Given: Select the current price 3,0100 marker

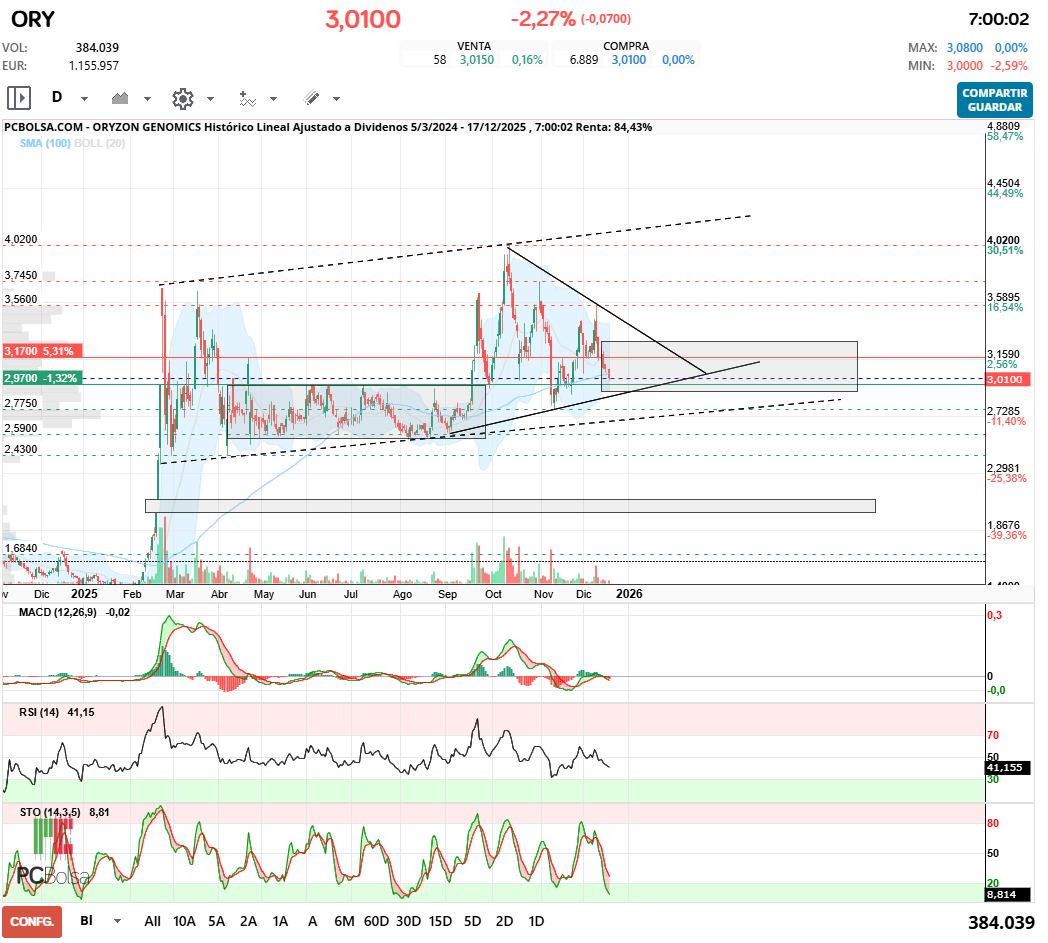Looking at the screenshot, I should (1010, 377).
